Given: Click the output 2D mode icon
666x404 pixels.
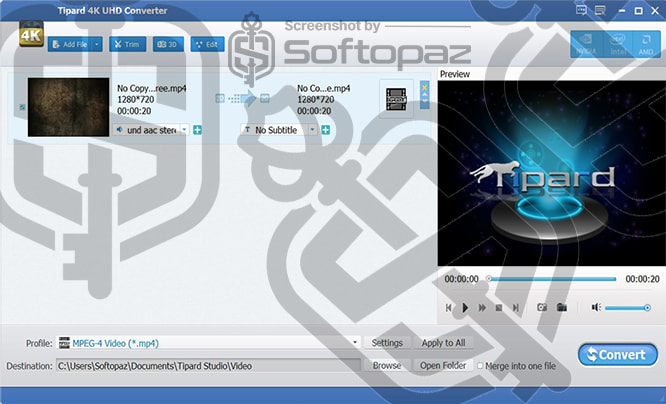Looking at the screenshot, I should click(265, 99).
